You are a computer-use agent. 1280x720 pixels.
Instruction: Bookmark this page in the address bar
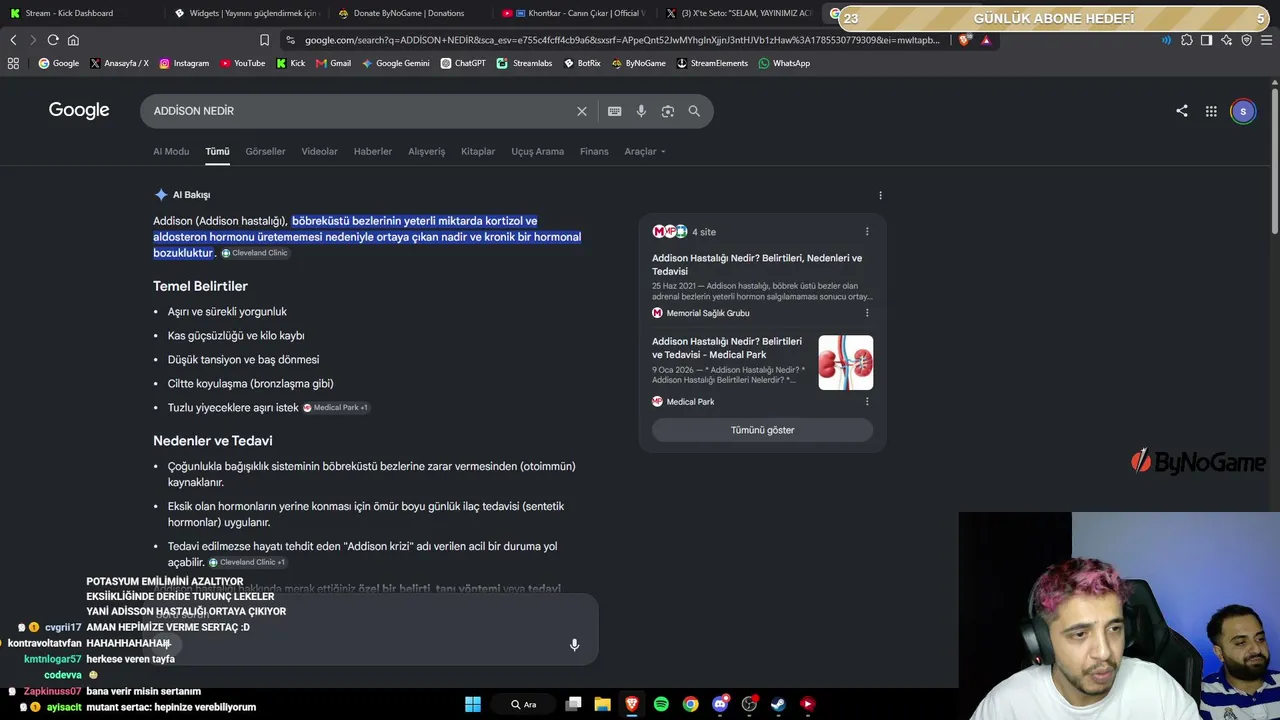[x=264, y=40]
